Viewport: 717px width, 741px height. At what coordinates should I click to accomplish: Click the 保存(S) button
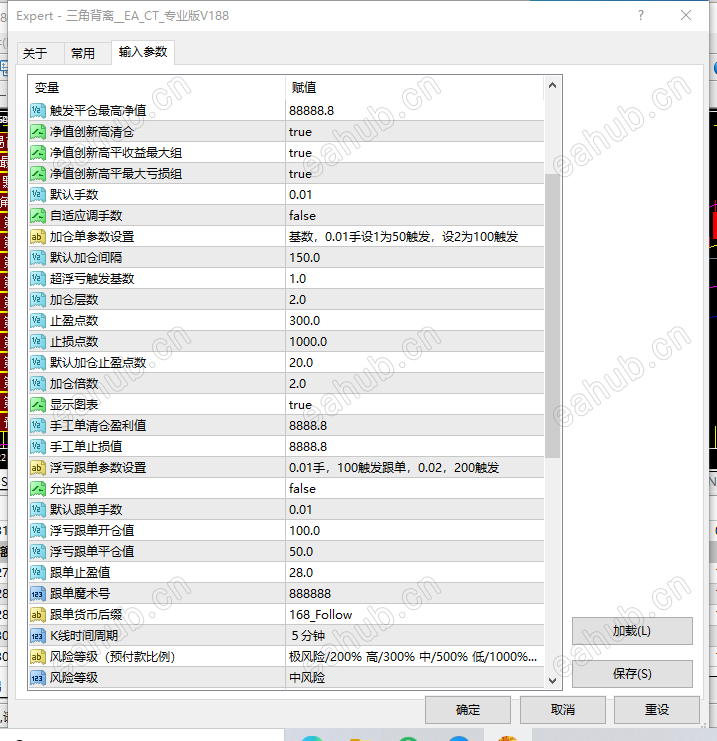632,674
